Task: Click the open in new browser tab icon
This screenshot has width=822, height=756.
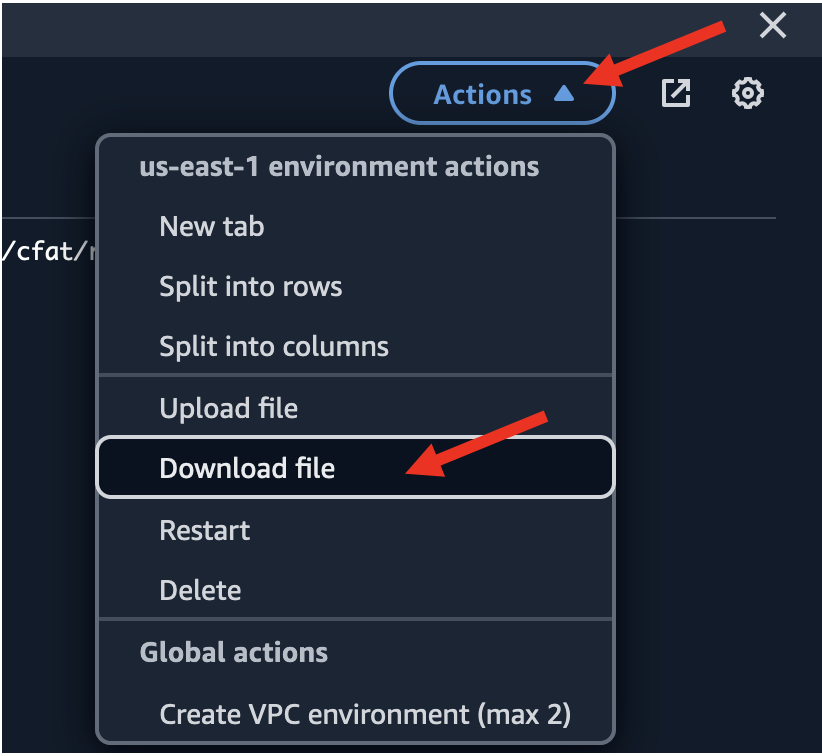Action: point(677,94)
